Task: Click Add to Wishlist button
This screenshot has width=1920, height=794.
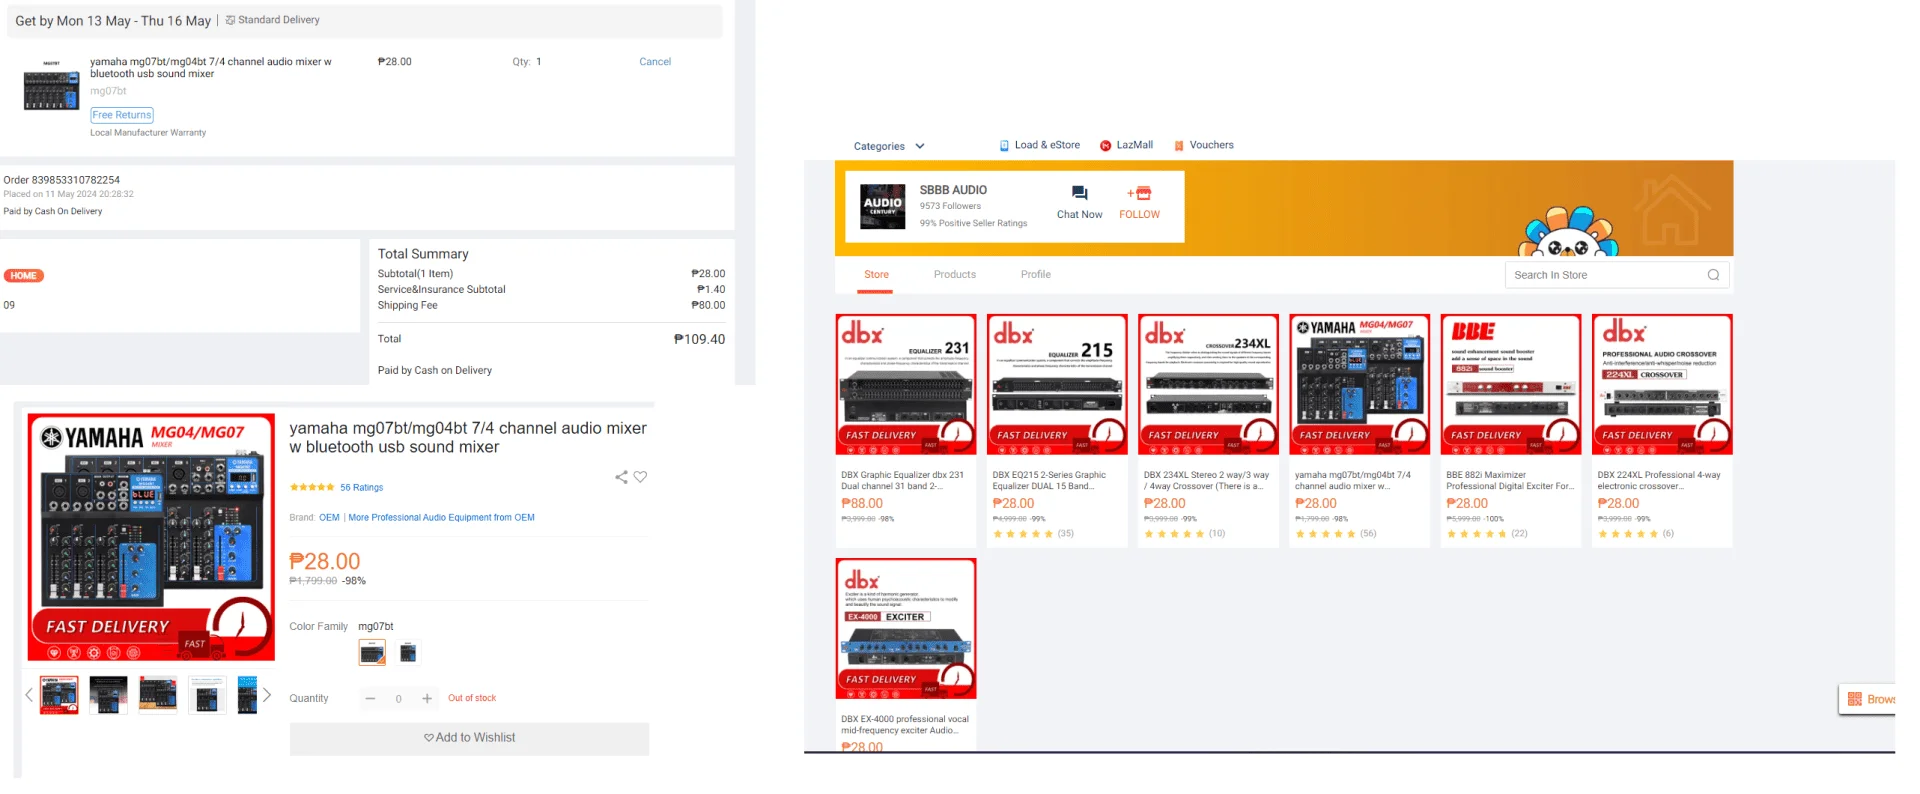Action: click(x=469, y=738)
